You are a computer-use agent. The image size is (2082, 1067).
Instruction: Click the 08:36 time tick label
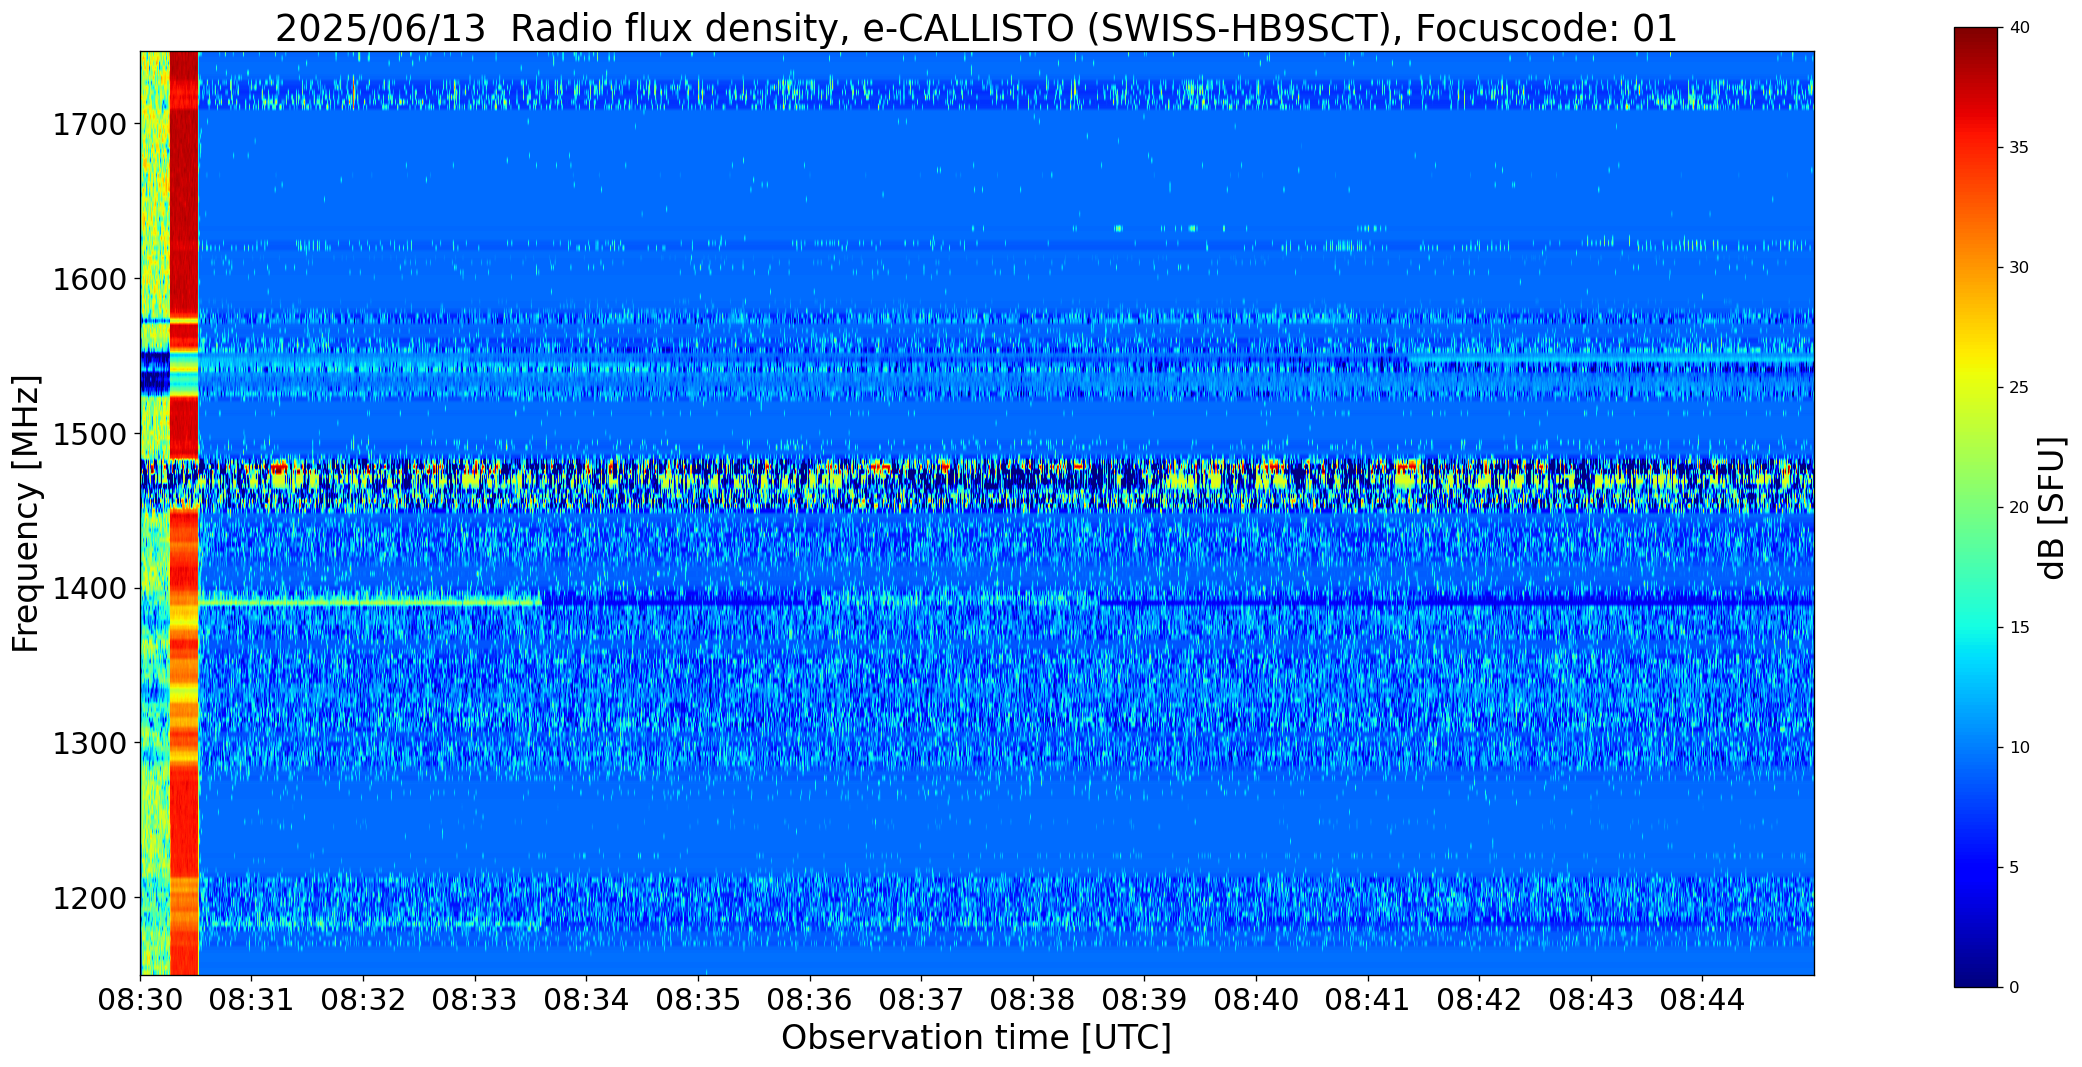pyautogui.click(x=810, y=1000)
